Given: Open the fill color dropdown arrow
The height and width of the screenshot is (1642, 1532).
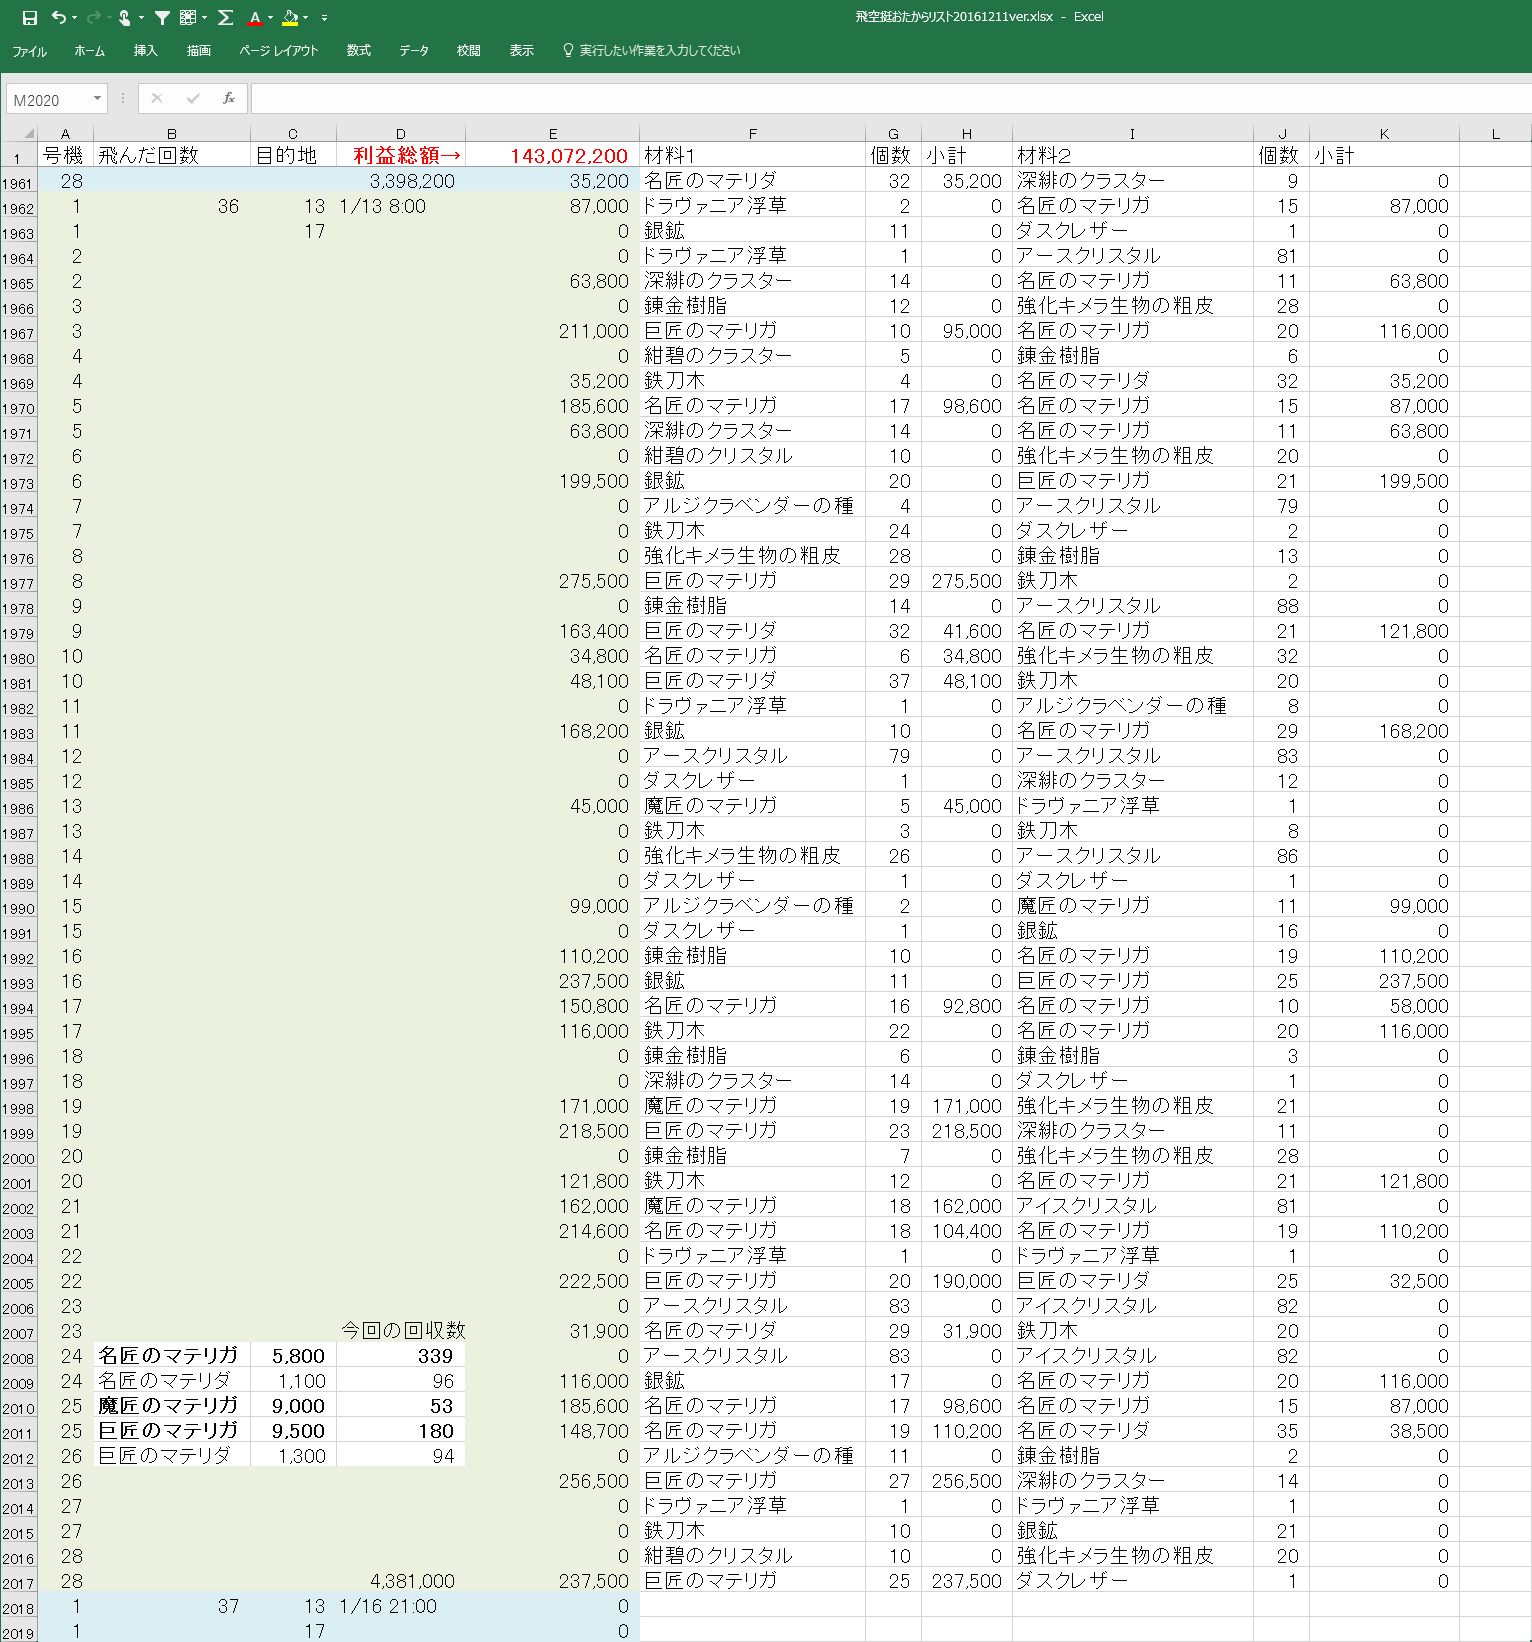Looking at the screenshot, I should (305, 18).
